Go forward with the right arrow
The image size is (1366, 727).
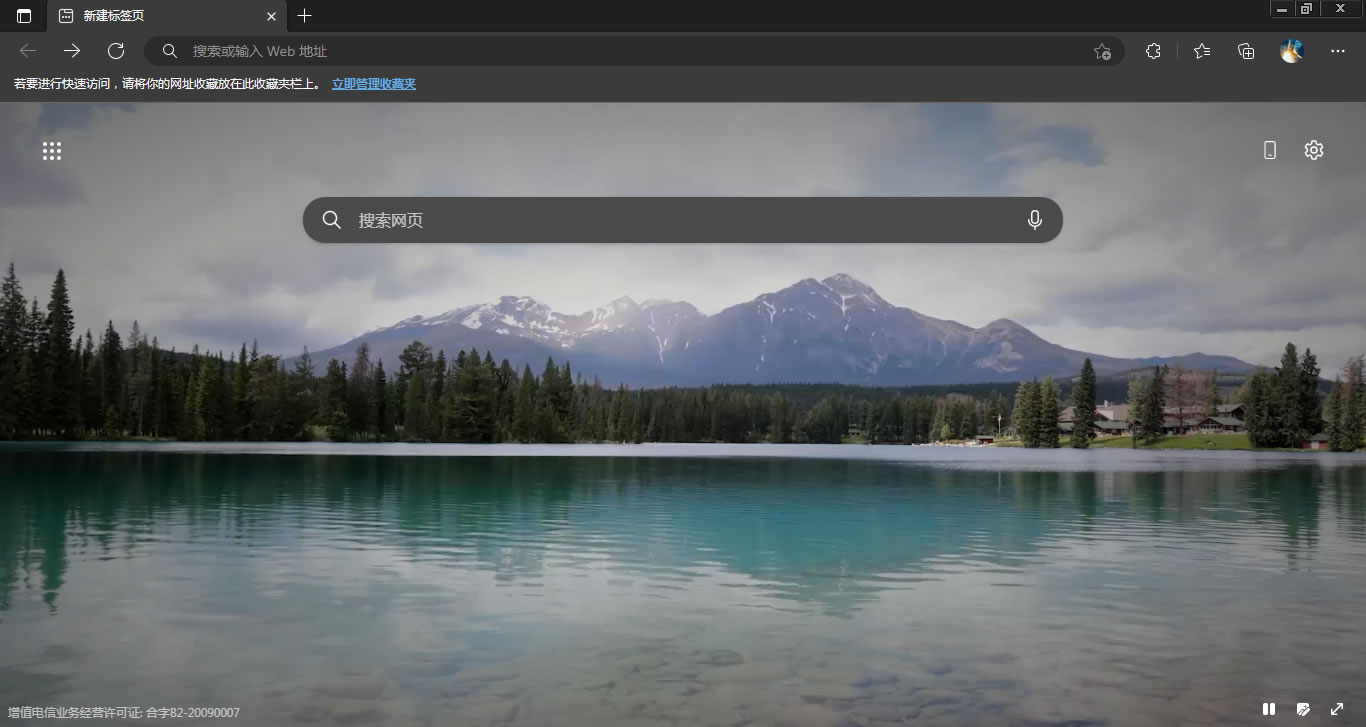click(72, 51)
